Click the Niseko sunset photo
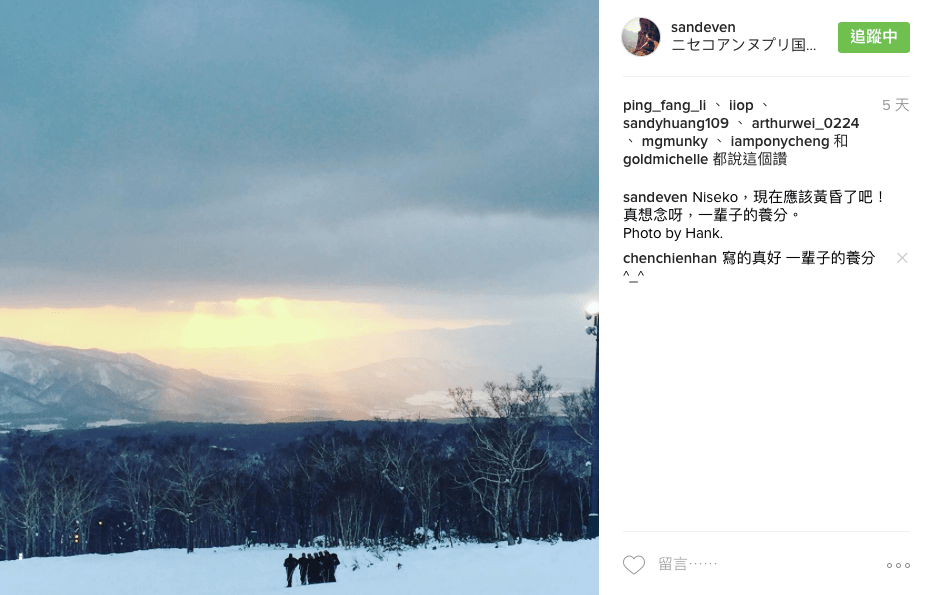The width and height of the screenshot is (934, 595). point(299,297)
